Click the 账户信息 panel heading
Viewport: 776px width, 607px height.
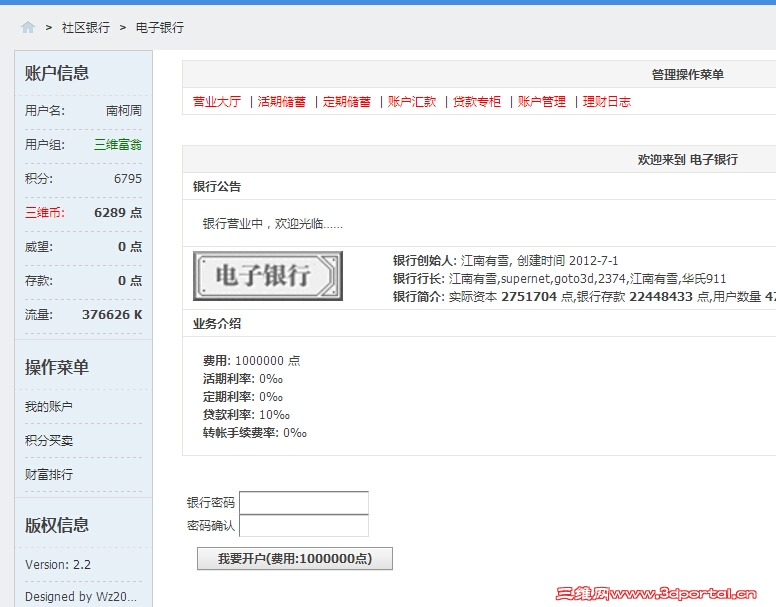pyautogui.click(x=57, y=73)
